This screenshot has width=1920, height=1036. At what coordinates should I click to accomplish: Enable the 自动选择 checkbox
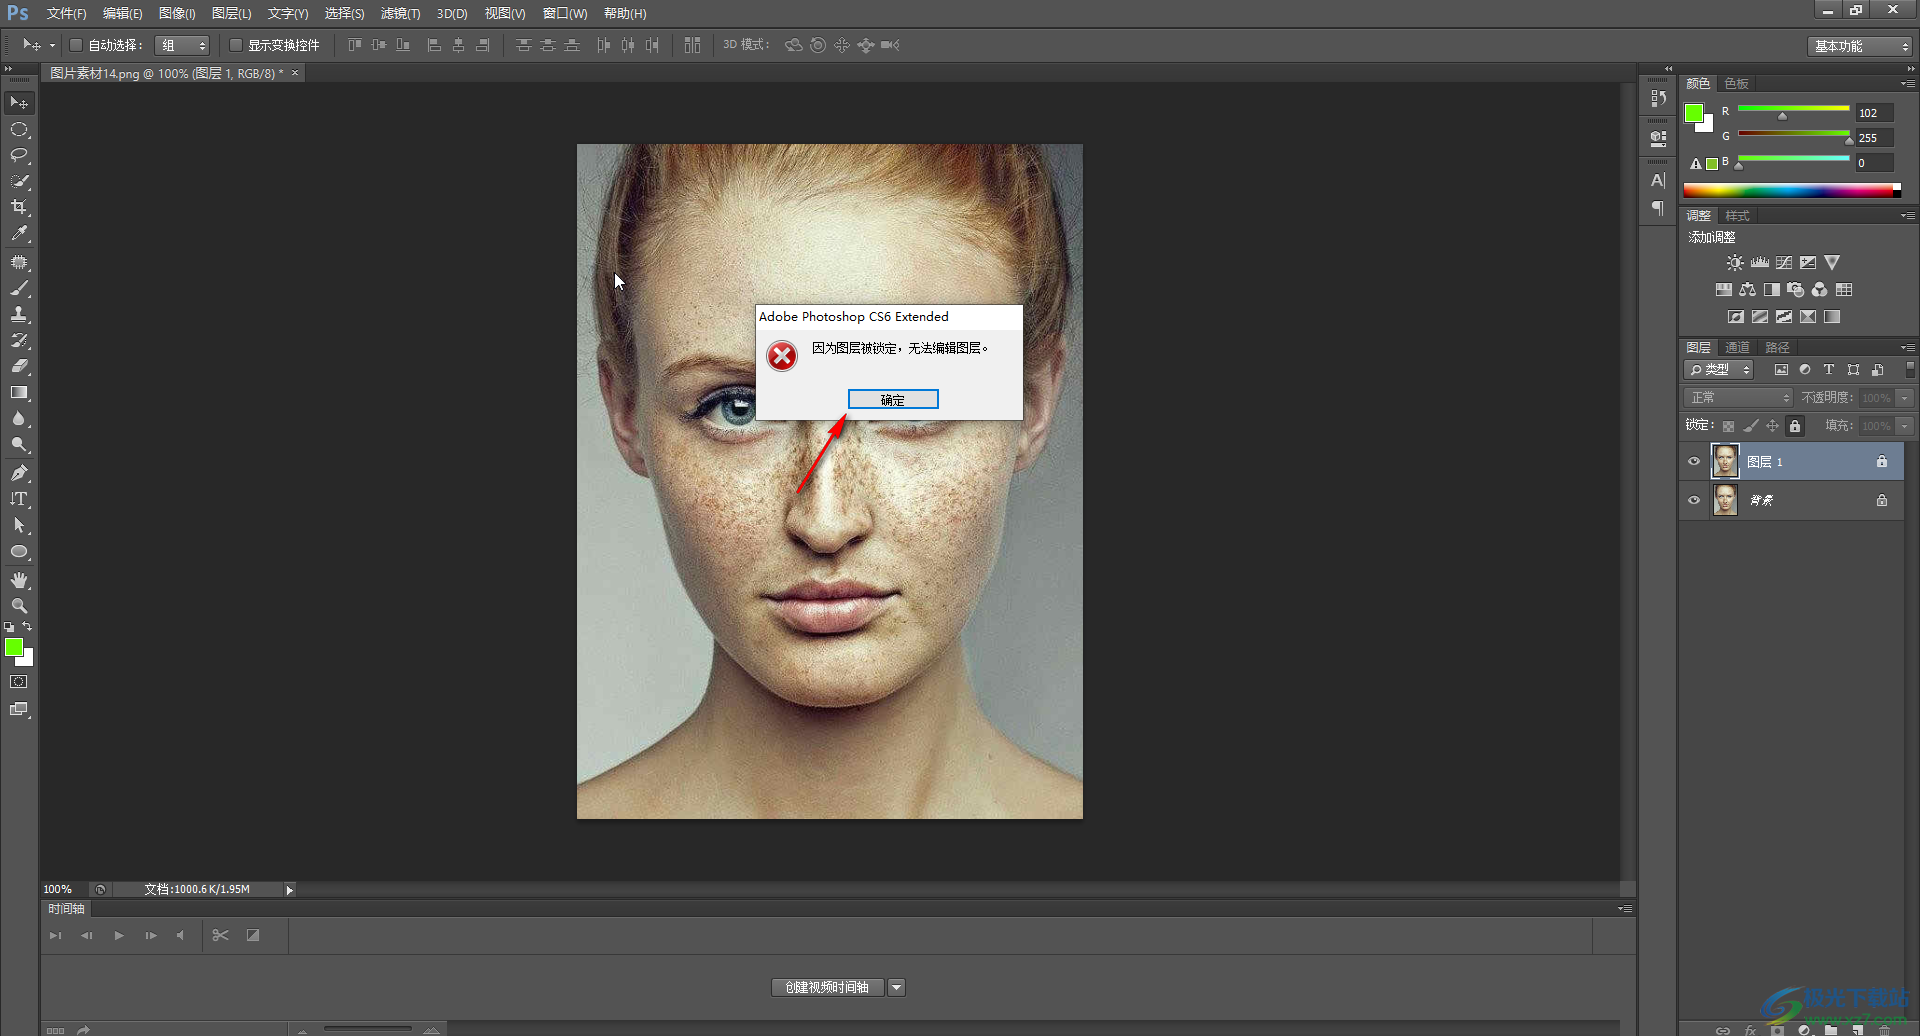point(76,45)
